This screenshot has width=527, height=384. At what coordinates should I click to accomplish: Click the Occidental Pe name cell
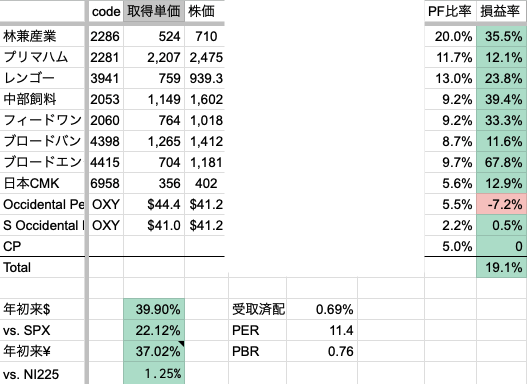(42, 204)
